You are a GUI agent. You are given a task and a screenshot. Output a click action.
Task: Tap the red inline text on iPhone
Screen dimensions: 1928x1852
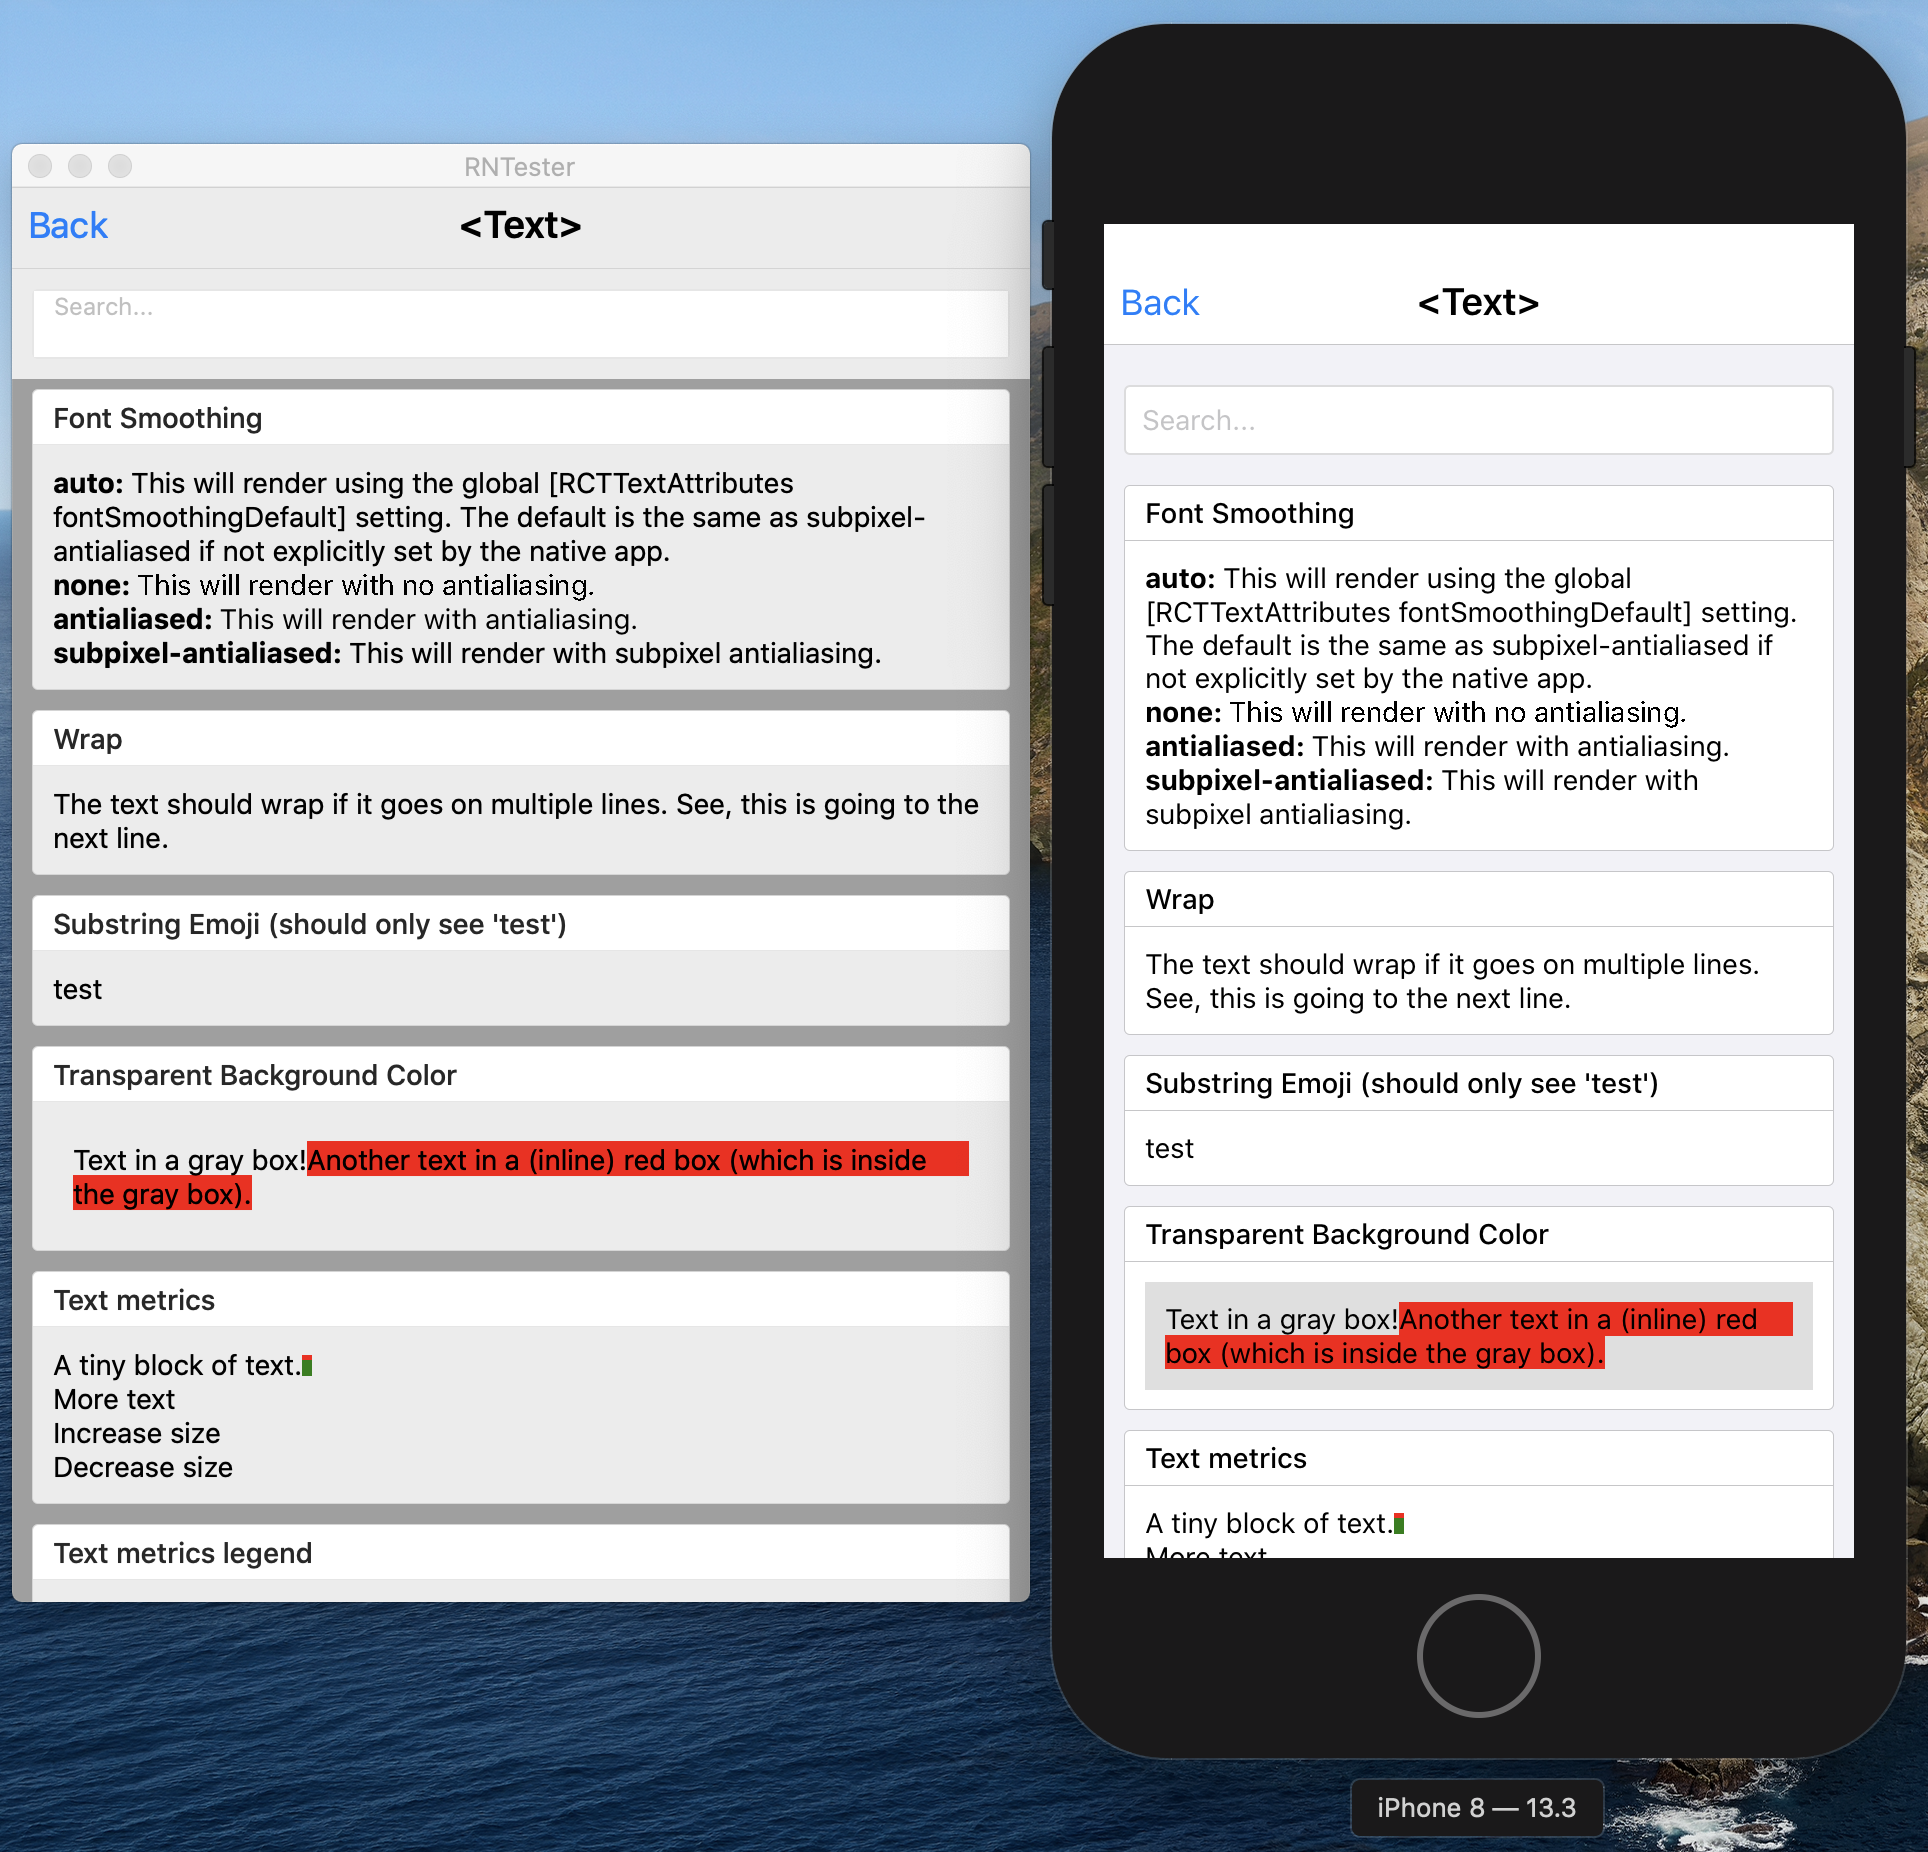pos(1594,1319)
